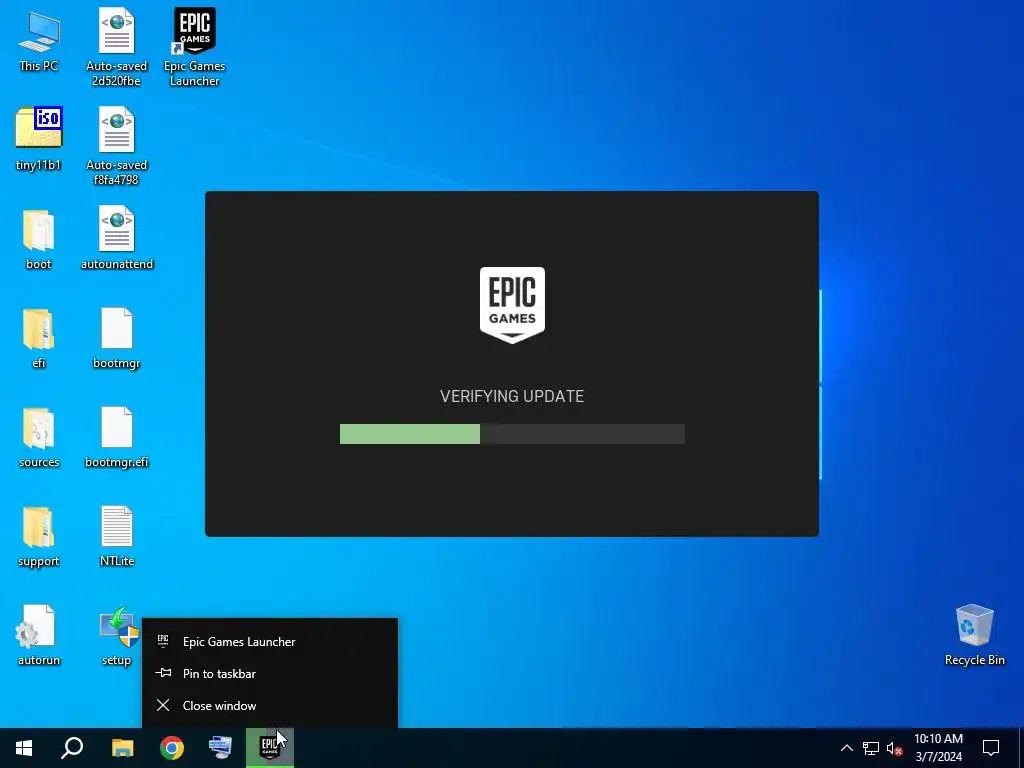
Task: Click the Epic Games logo in splash window
Action: 512,305
